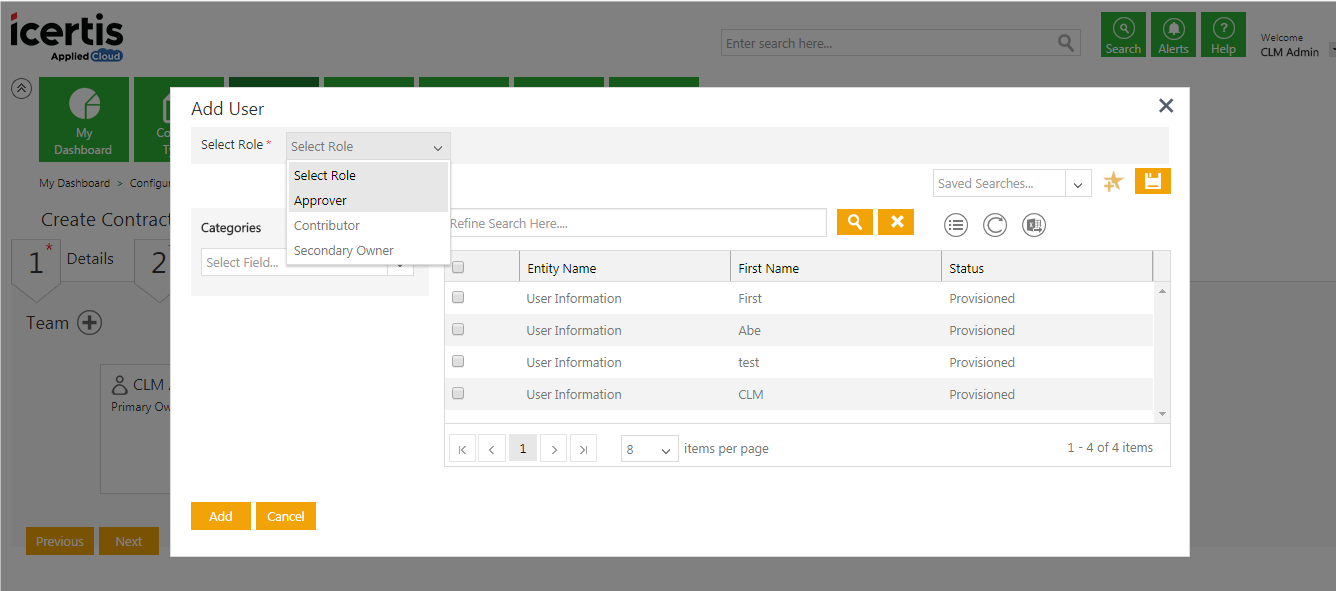Image resolution: width=1336 pixels, height=591 pixels.
Task: Select page 1 in the pager
Action: [522, 449]
